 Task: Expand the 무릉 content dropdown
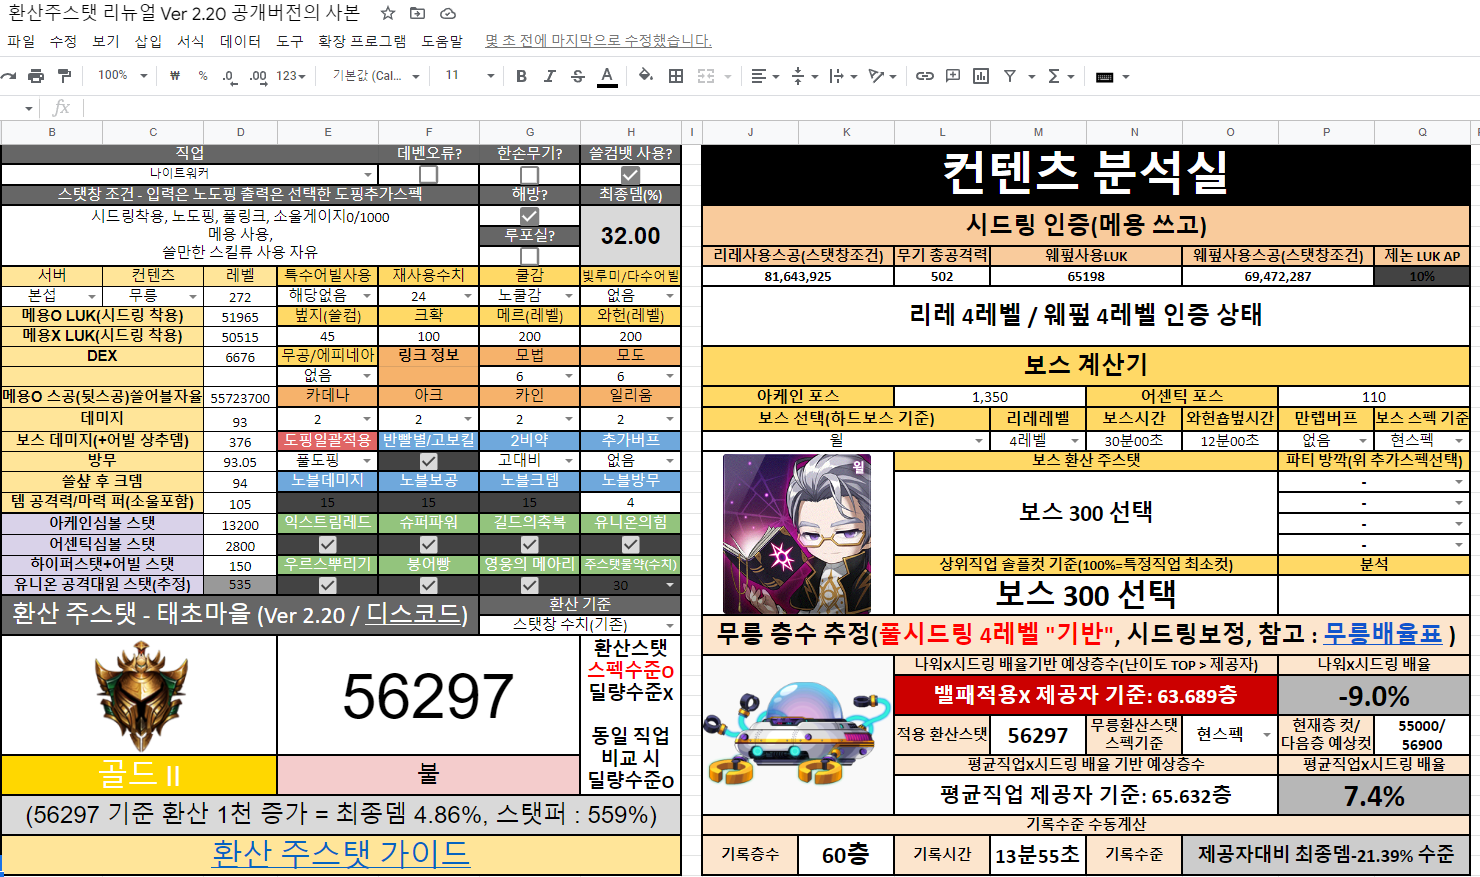[192, 297]
